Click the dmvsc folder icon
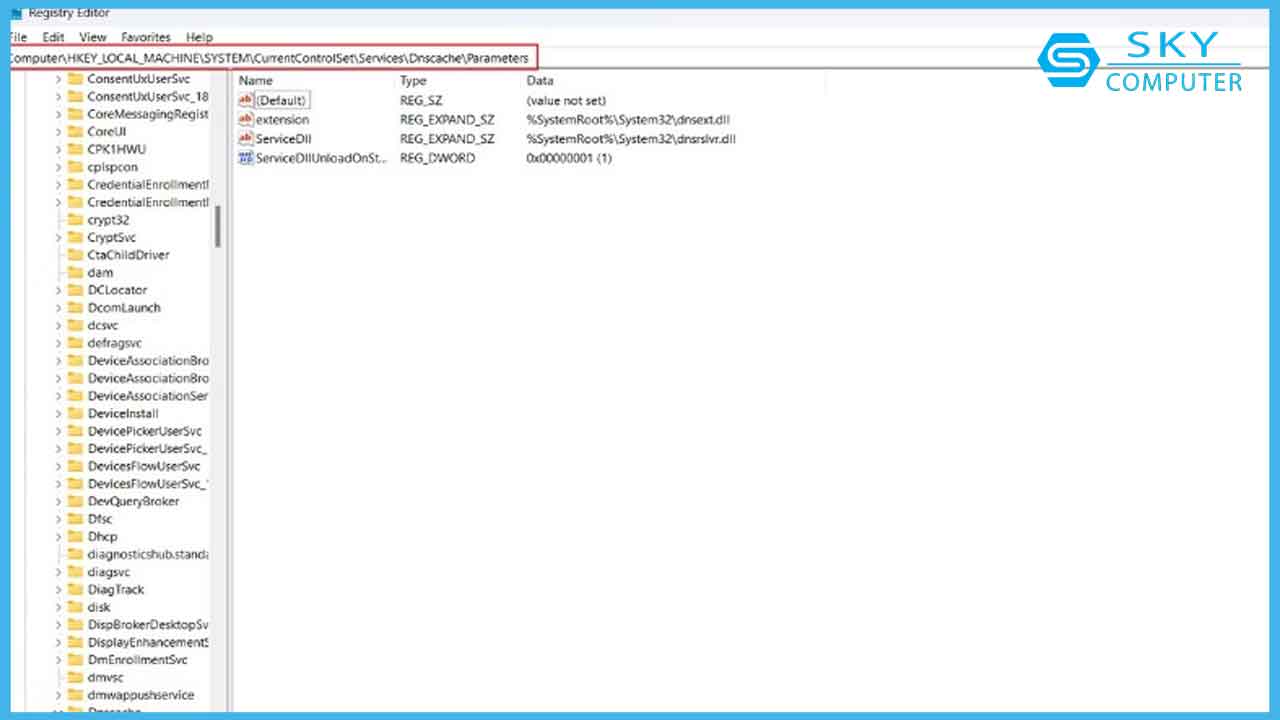The image size is (1280, 720). click(x=75, y=677)
